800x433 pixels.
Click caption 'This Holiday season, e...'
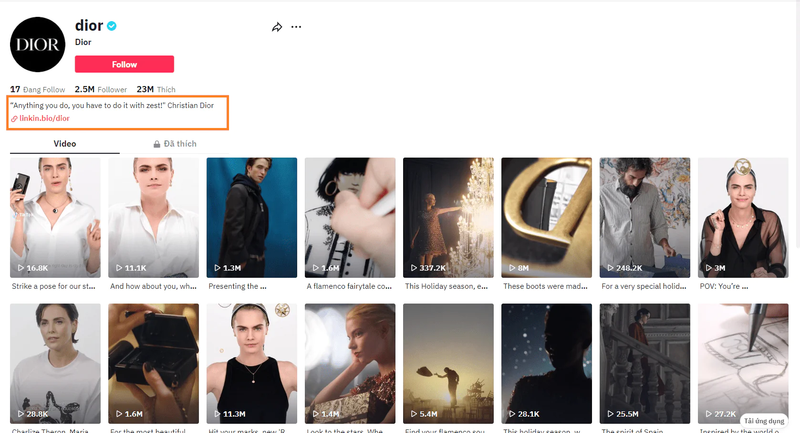point(446,287)
